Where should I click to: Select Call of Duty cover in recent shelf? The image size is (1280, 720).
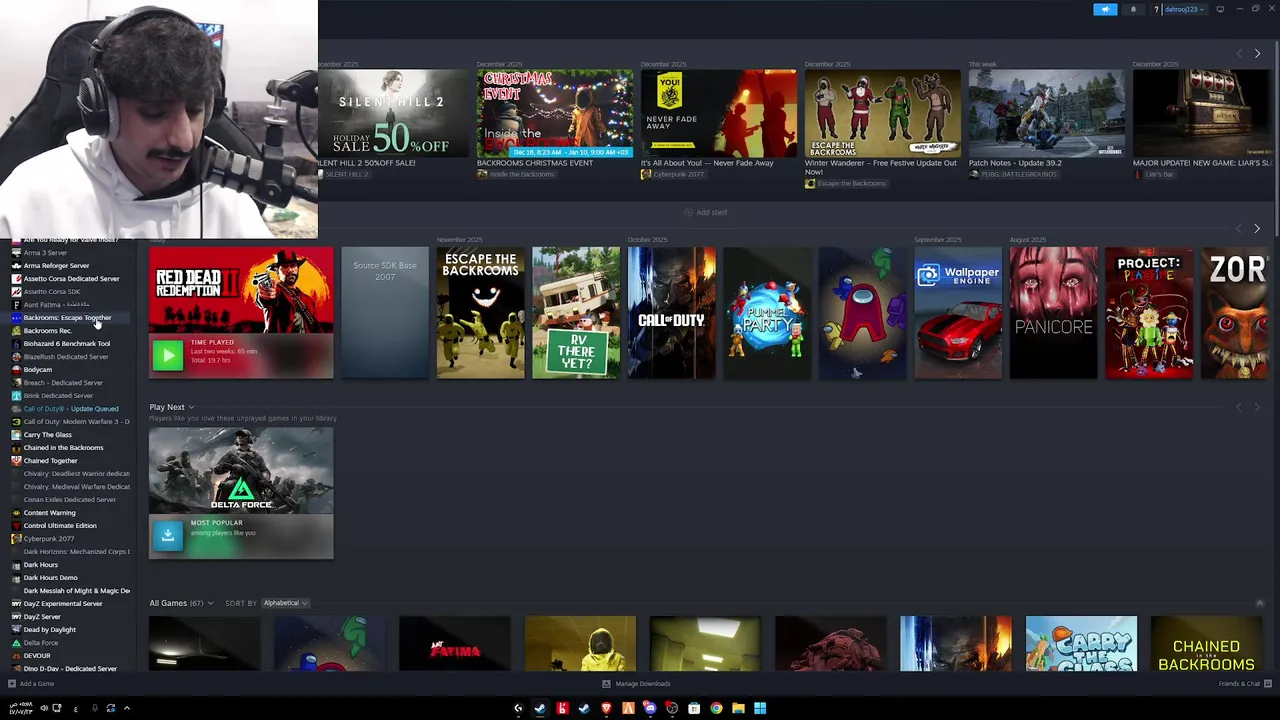click(672, 313)
